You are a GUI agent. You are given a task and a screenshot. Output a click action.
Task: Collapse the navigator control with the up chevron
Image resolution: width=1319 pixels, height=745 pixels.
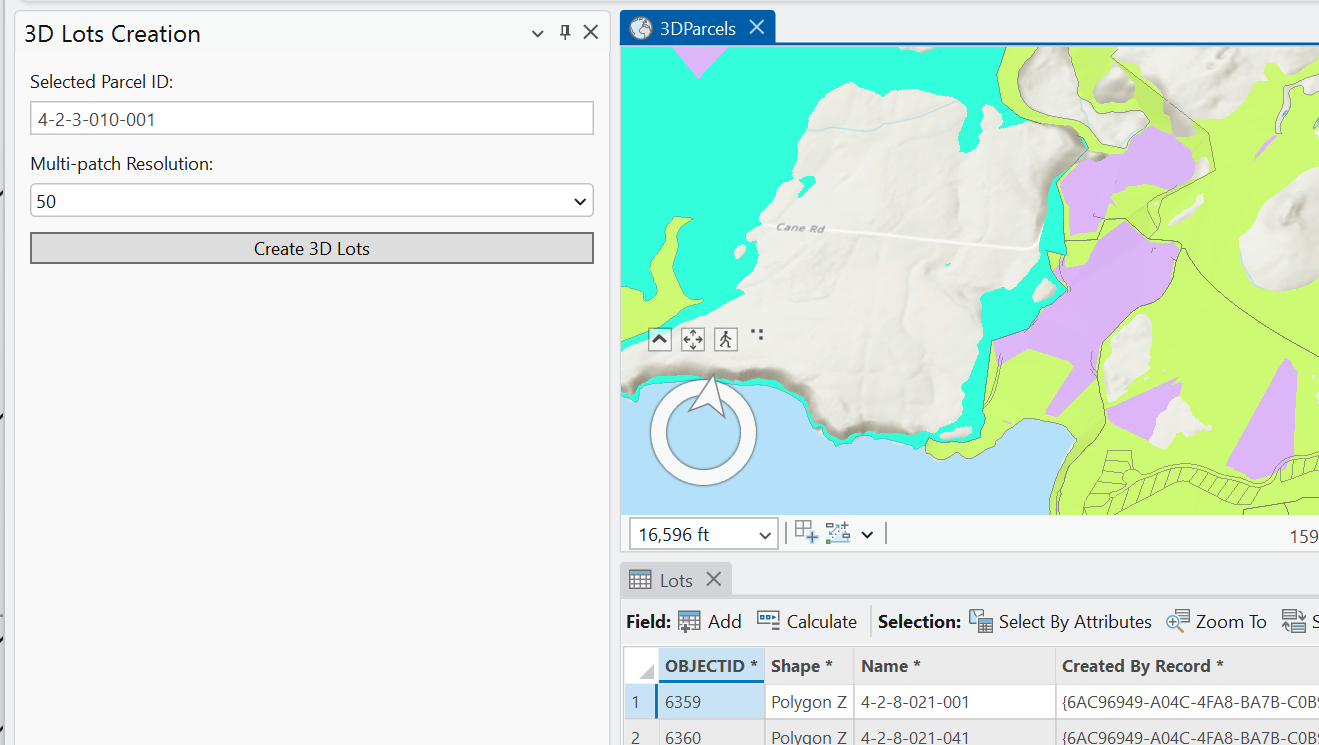coord(659,340)
